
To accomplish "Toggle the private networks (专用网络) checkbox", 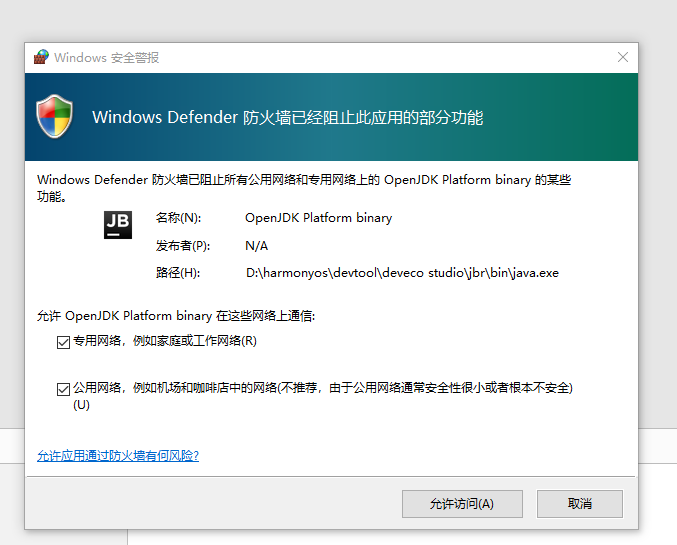I will click(x=63, y=342).
